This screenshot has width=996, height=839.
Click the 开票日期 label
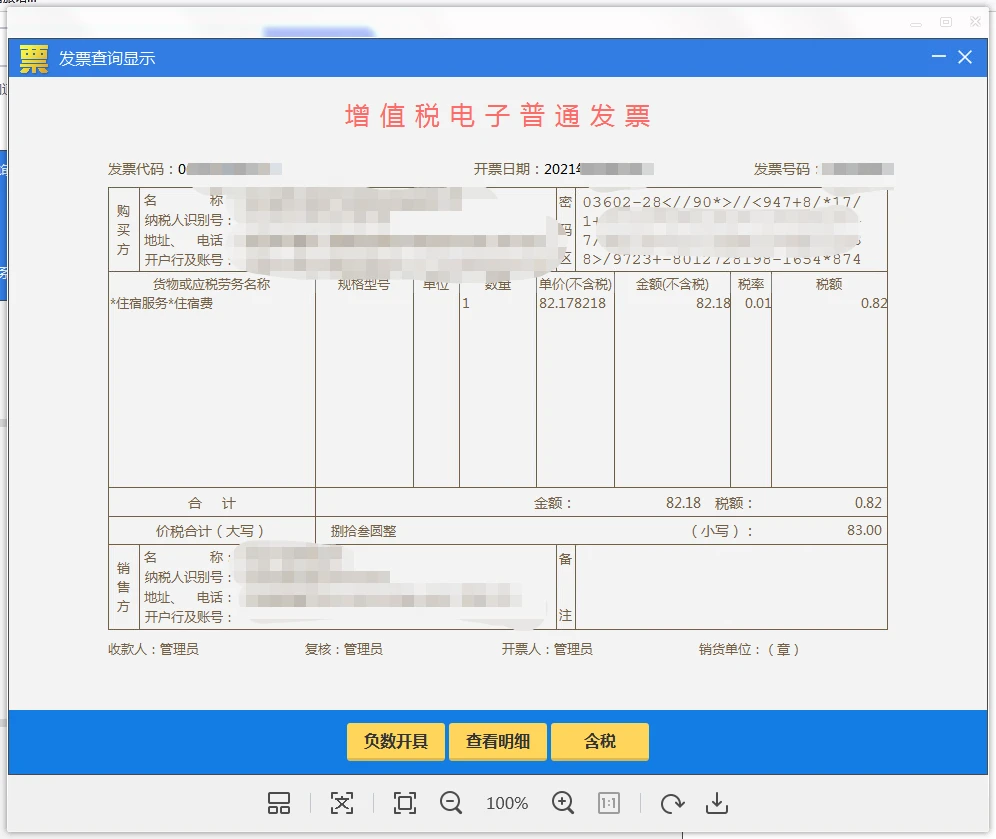coord(505,169)
